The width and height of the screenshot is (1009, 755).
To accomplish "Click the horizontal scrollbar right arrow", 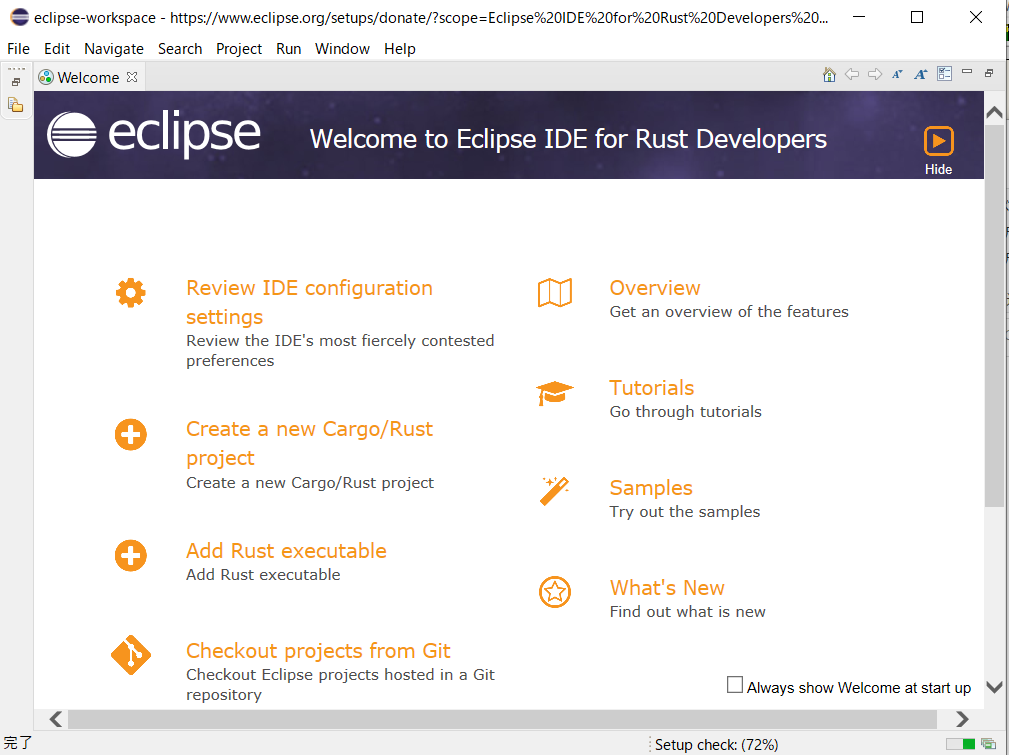I will click(x=962, y=719).
